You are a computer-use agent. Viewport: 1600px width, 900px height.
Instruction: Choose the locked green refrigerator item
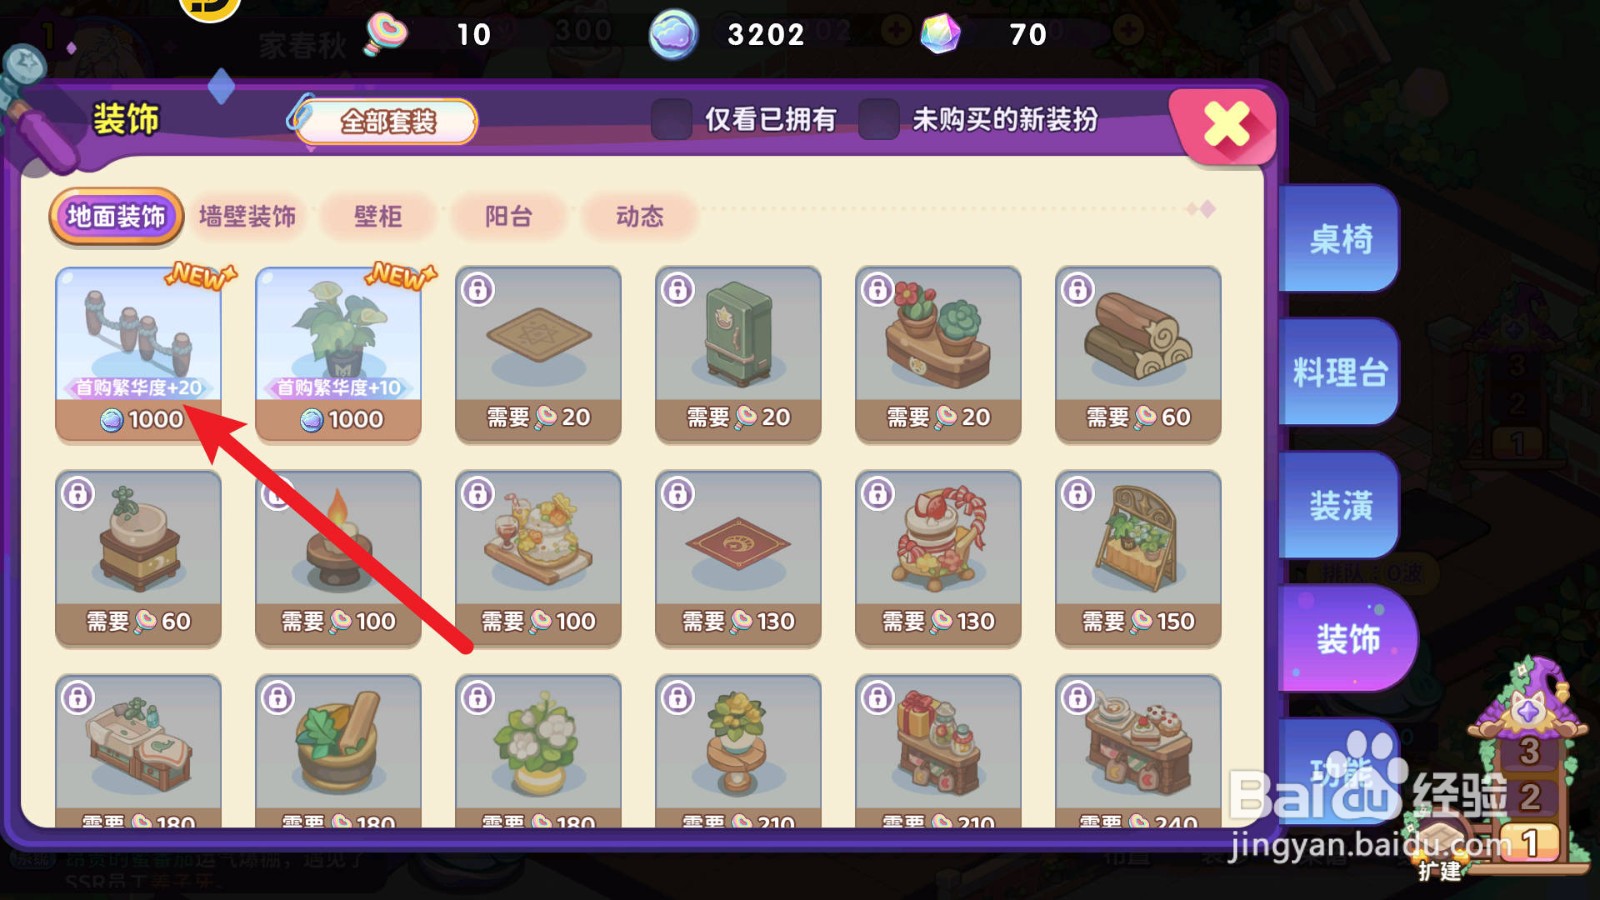pyautogui.click(x=738, y=354)
